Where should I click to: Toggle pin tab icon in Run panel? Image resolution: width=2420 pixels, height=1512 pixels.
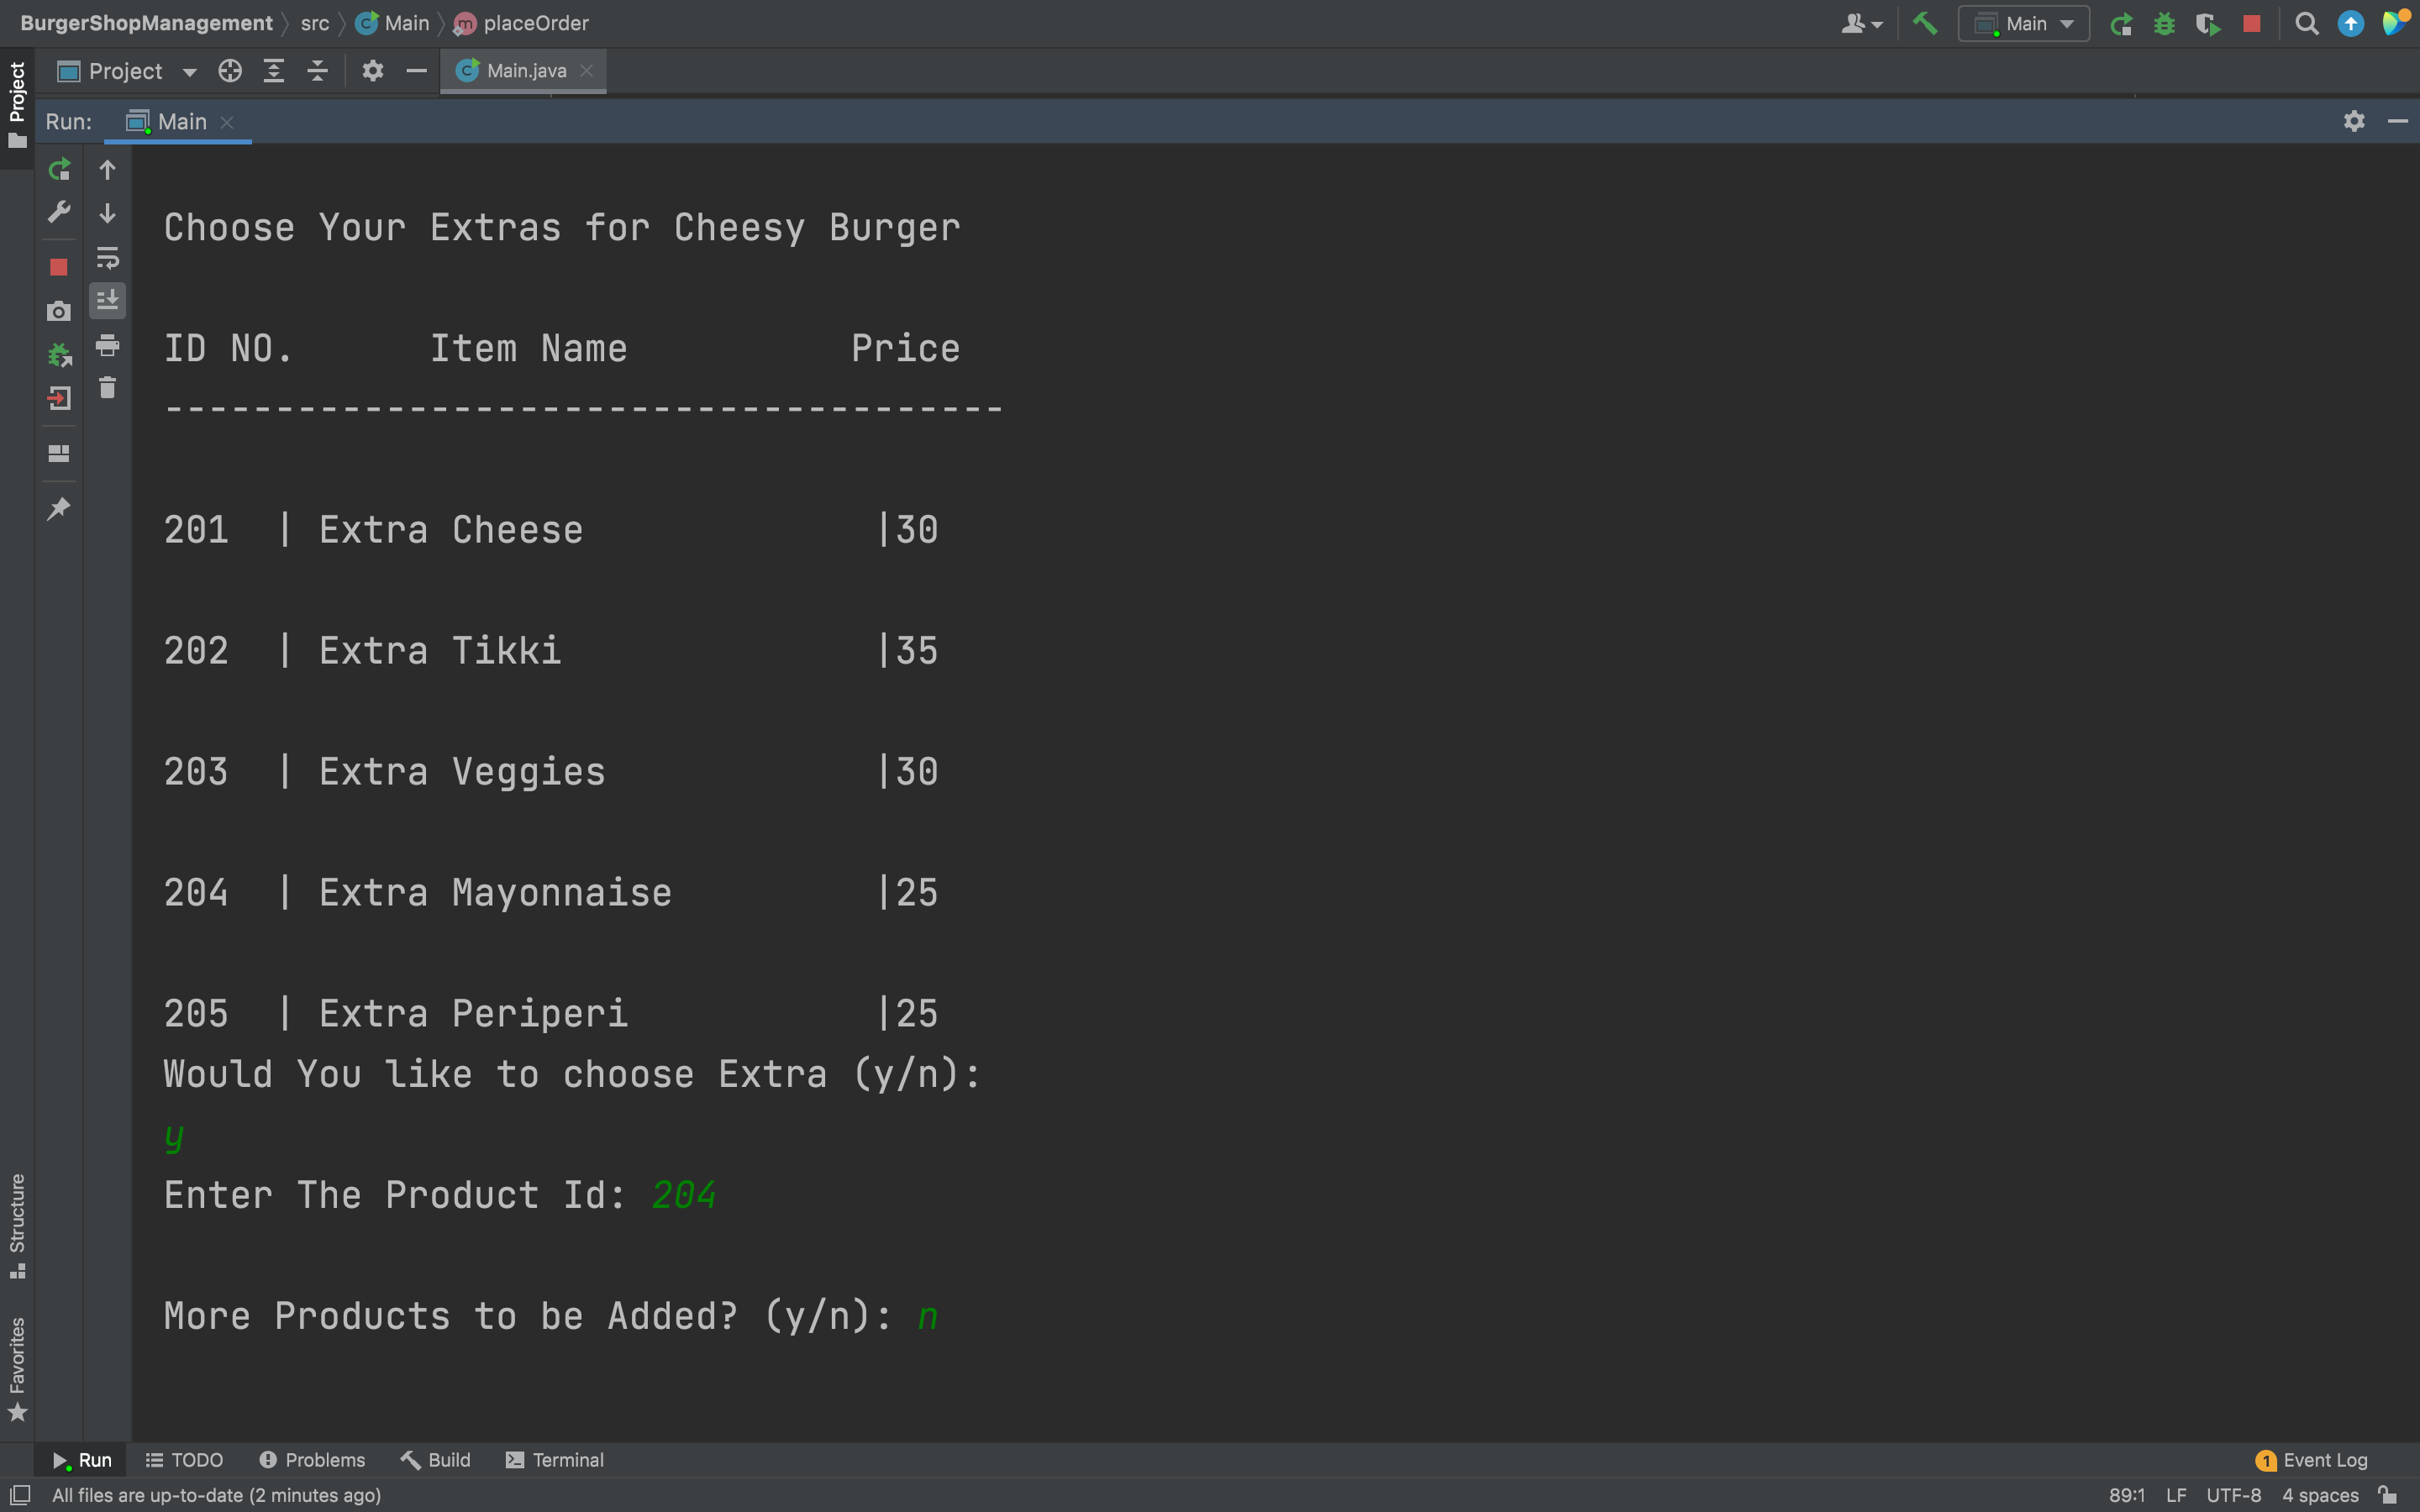click(59, 508)
